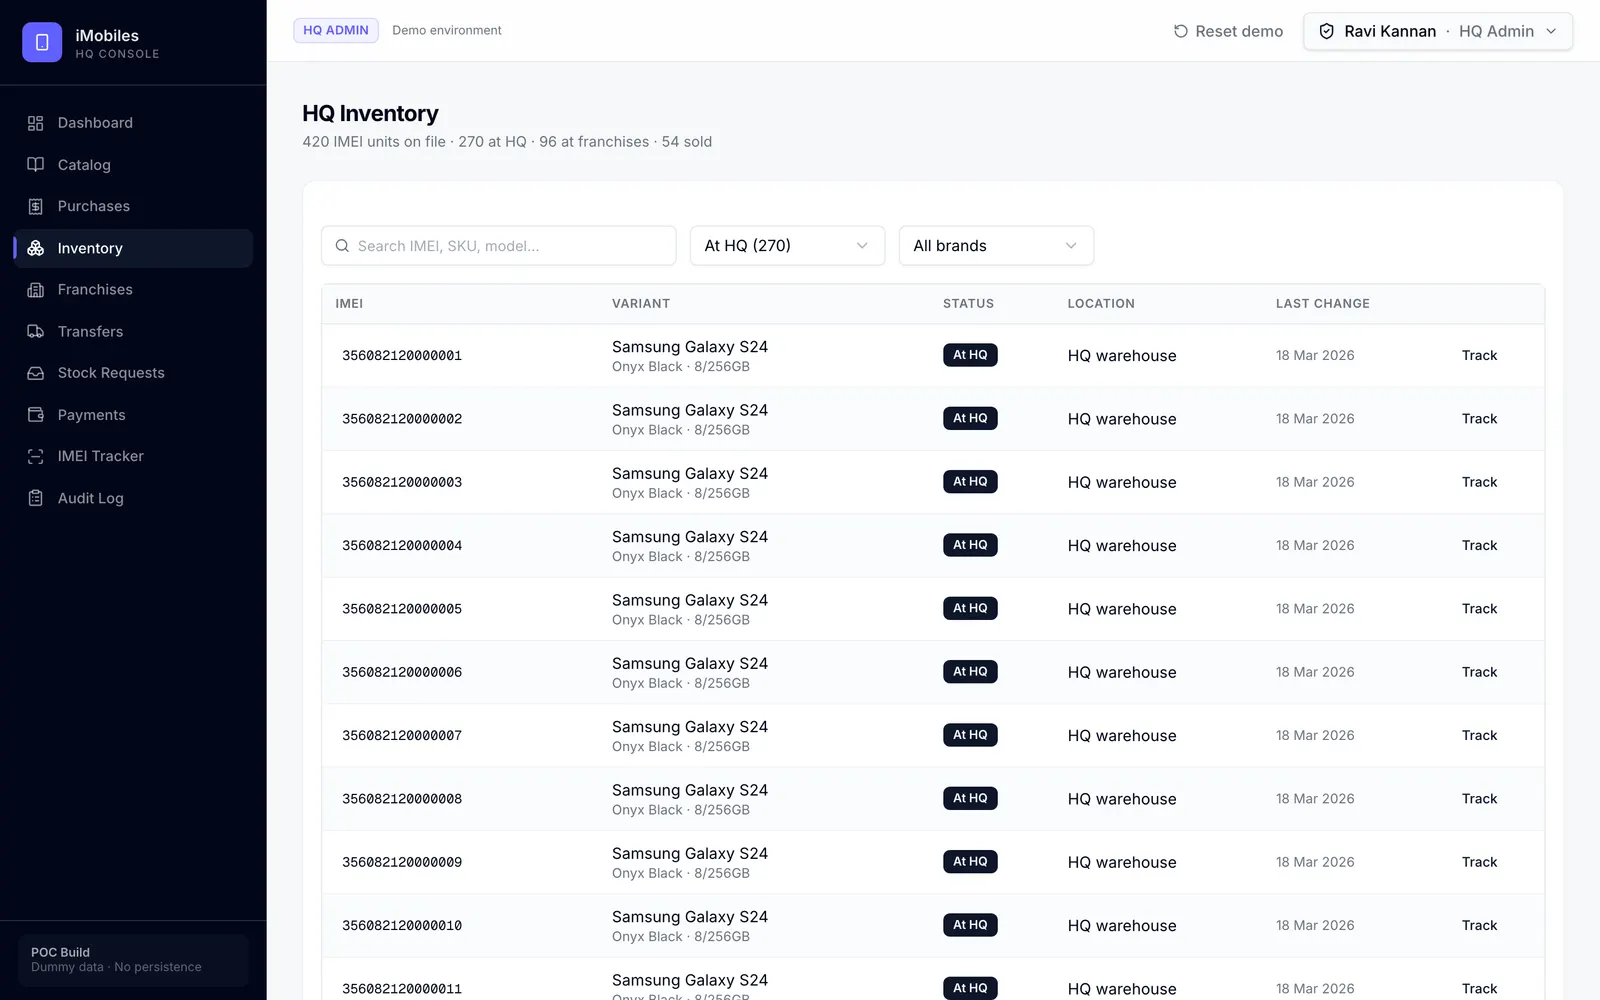Click the Inventory boxes icon

36,248
